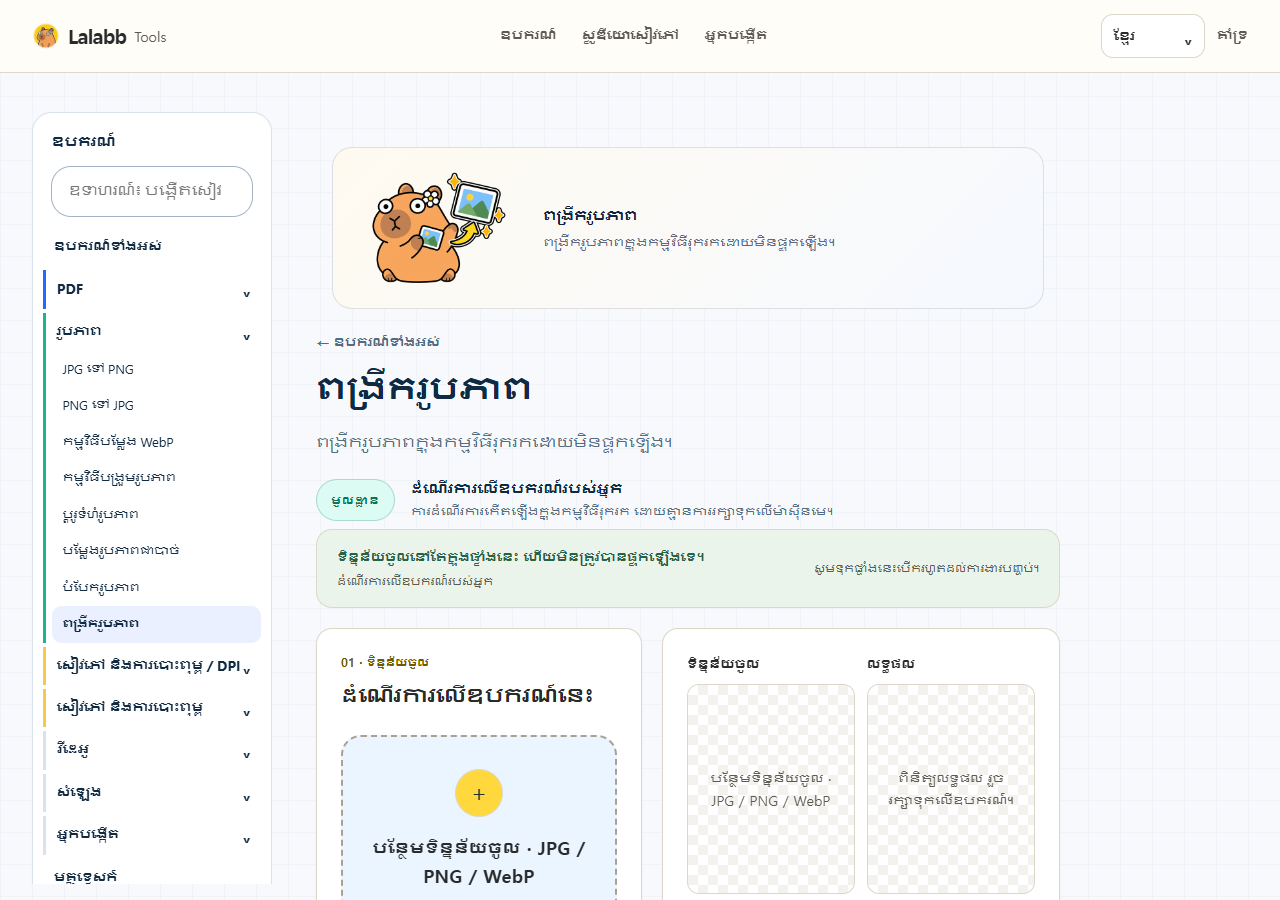Open the PNG ទៅ JPG tool
The image size is (1280, 900).
(x=156, y=405)
